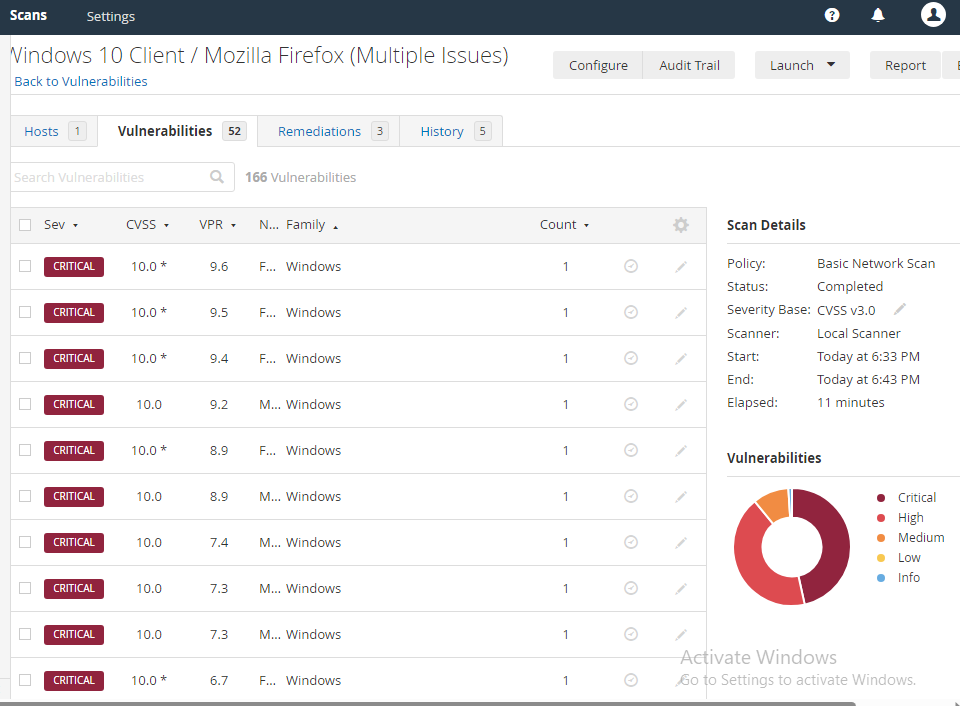Click the Critical legend color dot

[881, 498]
